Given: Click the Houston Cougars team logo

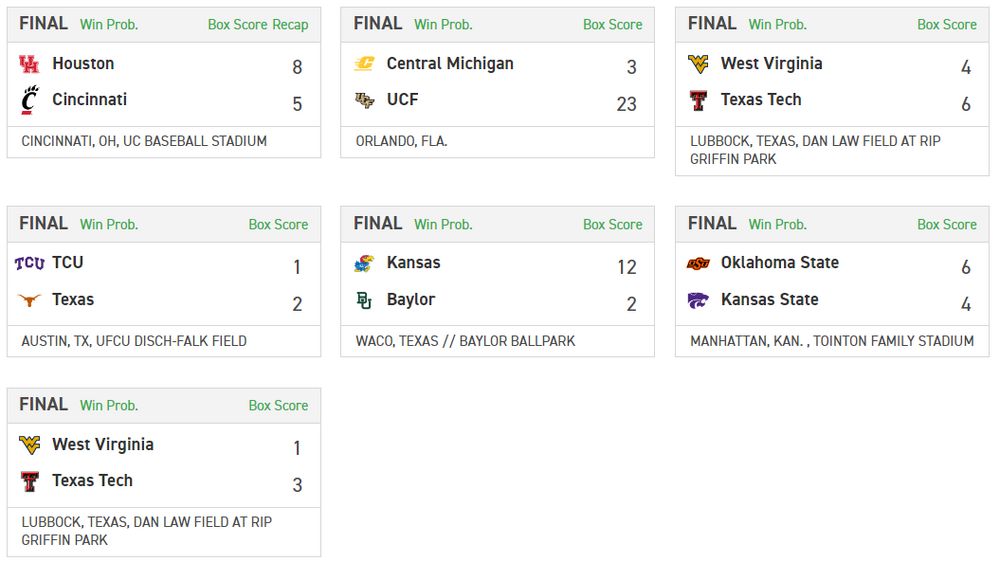Looking at the screenshot, I should coord(29,64).
